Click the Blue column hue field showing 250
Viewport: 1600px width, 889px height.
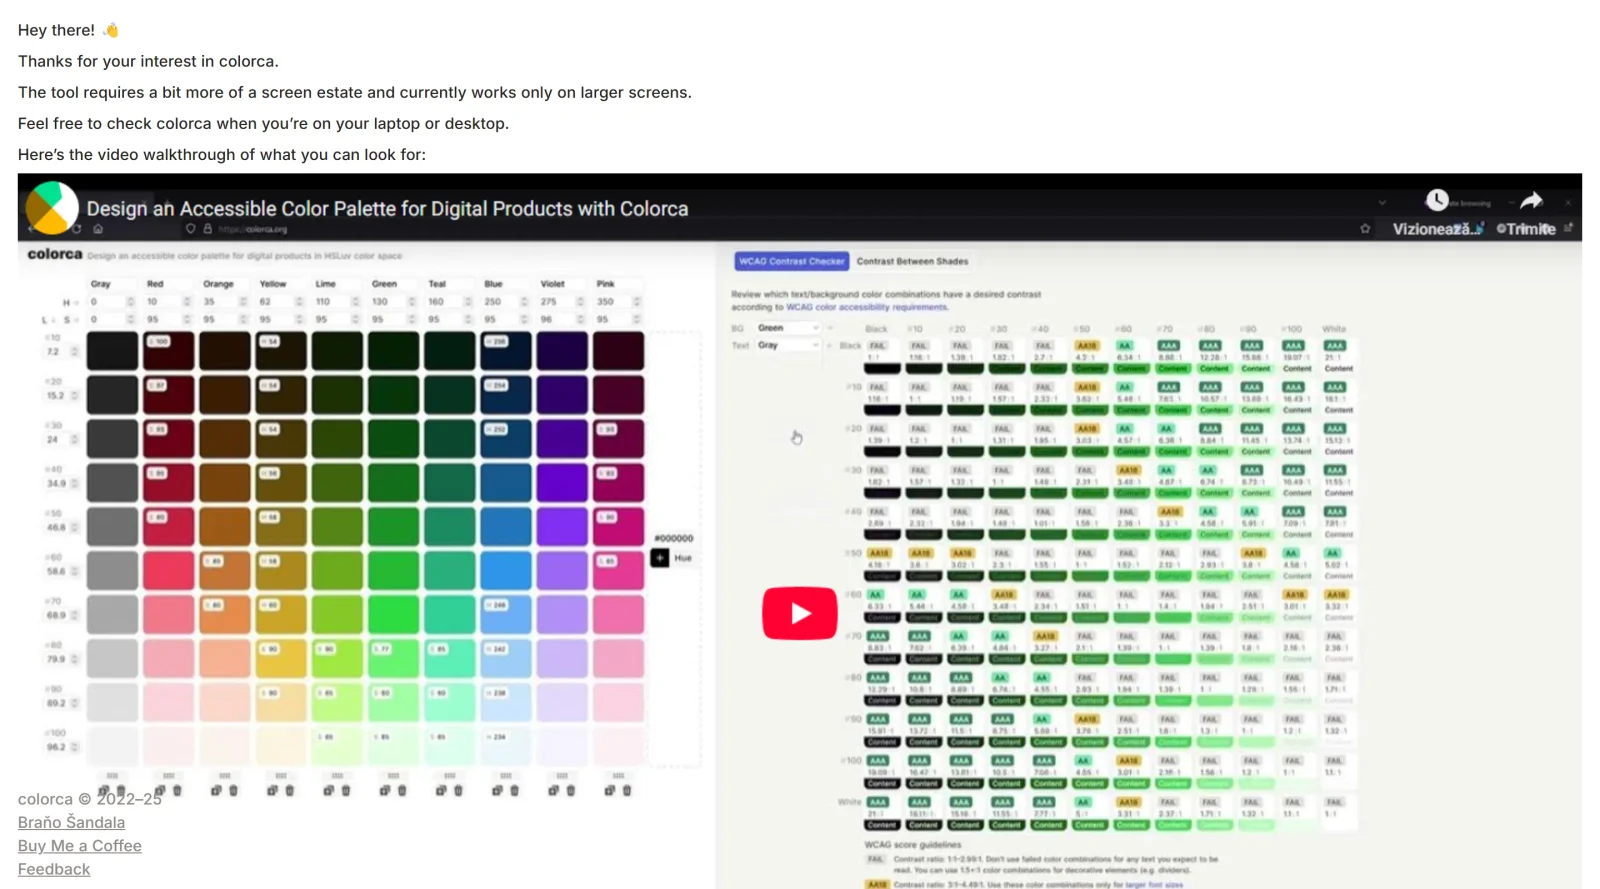[505, 302]
